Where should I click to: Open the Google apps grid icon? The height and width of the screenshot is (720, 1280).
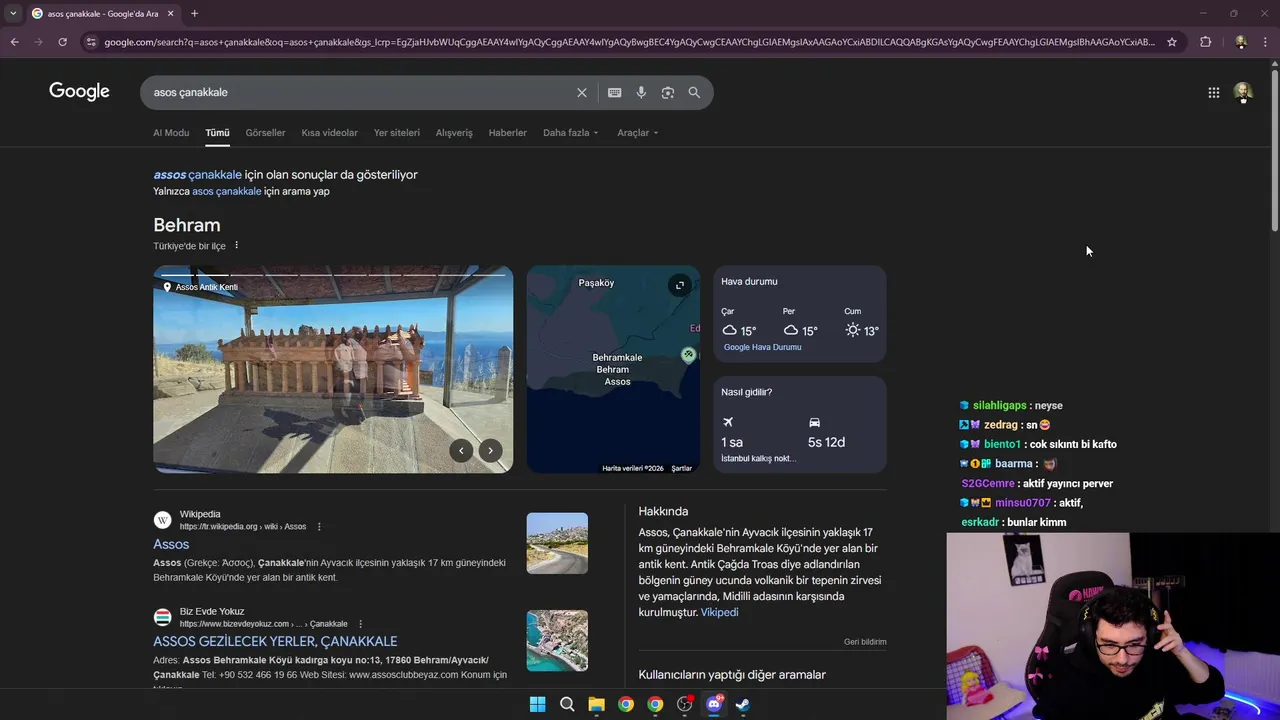[x=1213, y=92]
